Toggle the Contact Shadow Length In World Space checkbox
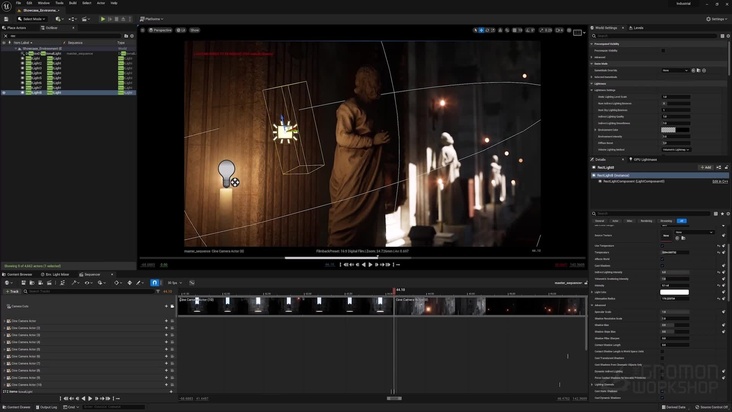732x412 pixels. 662,351
